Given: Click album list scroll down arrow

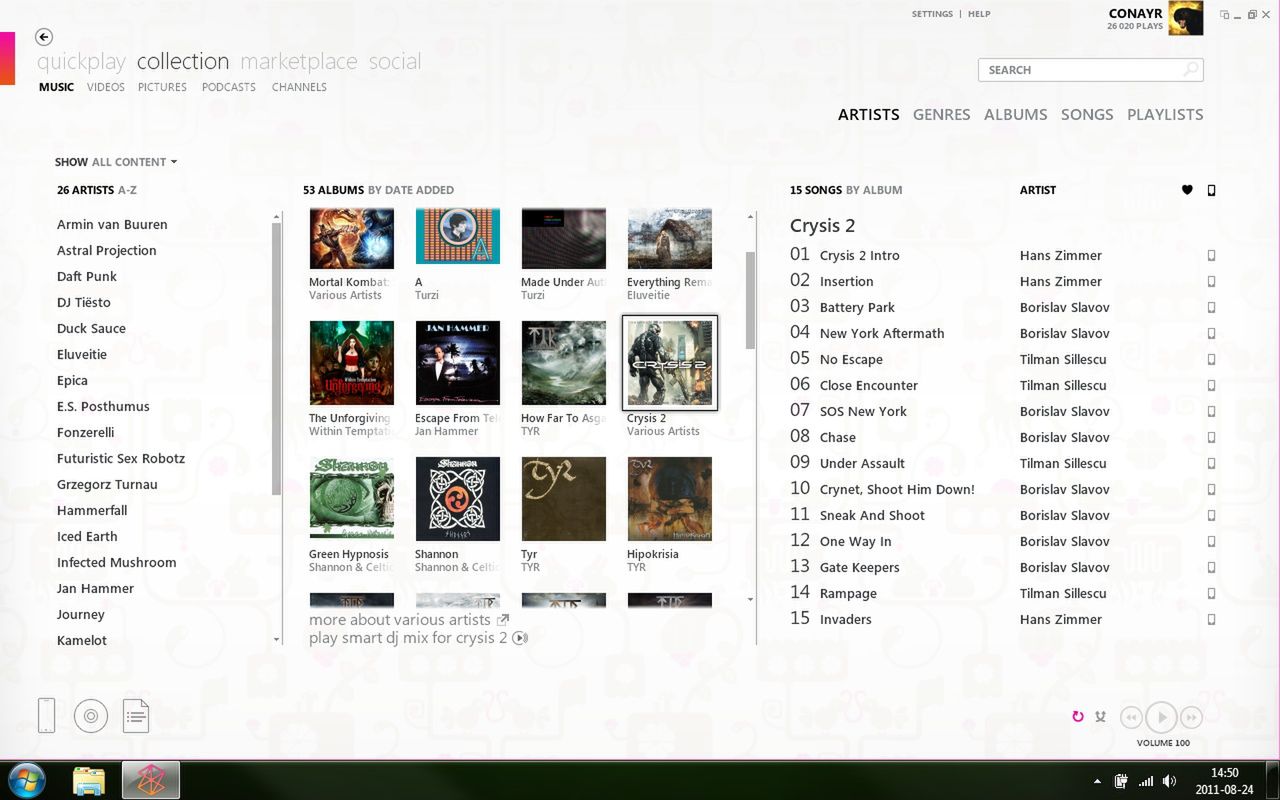Looking at the screenshot, I should 751,599.
